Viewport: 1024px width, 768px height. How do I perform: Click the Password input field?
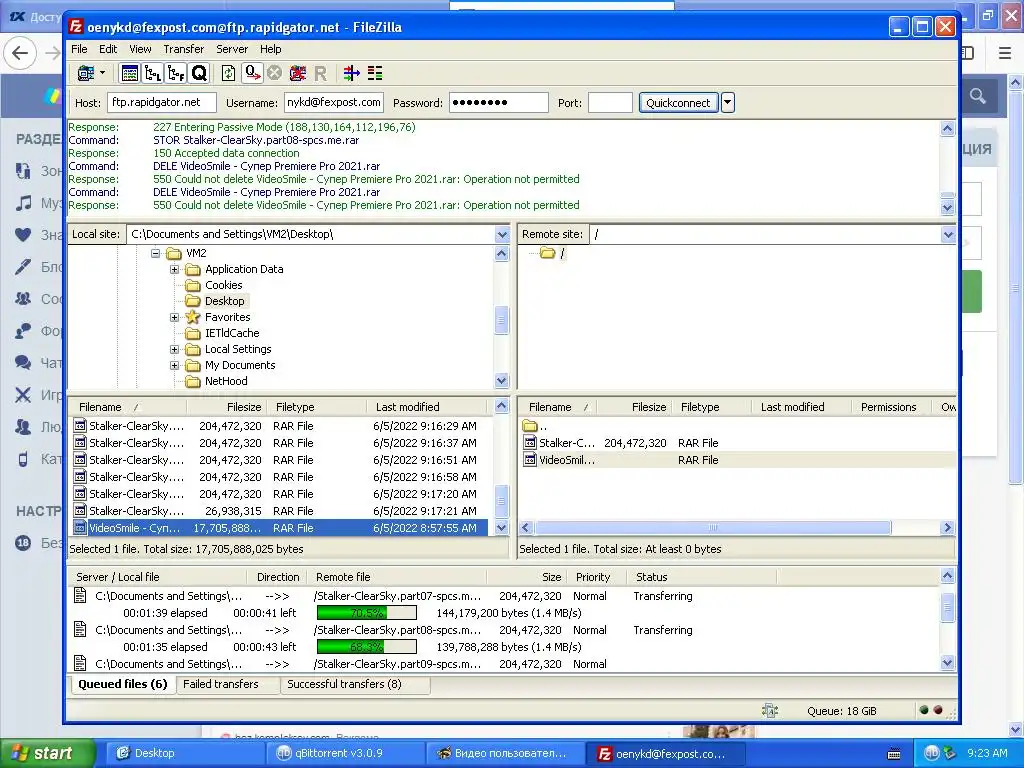pos(498,103)
